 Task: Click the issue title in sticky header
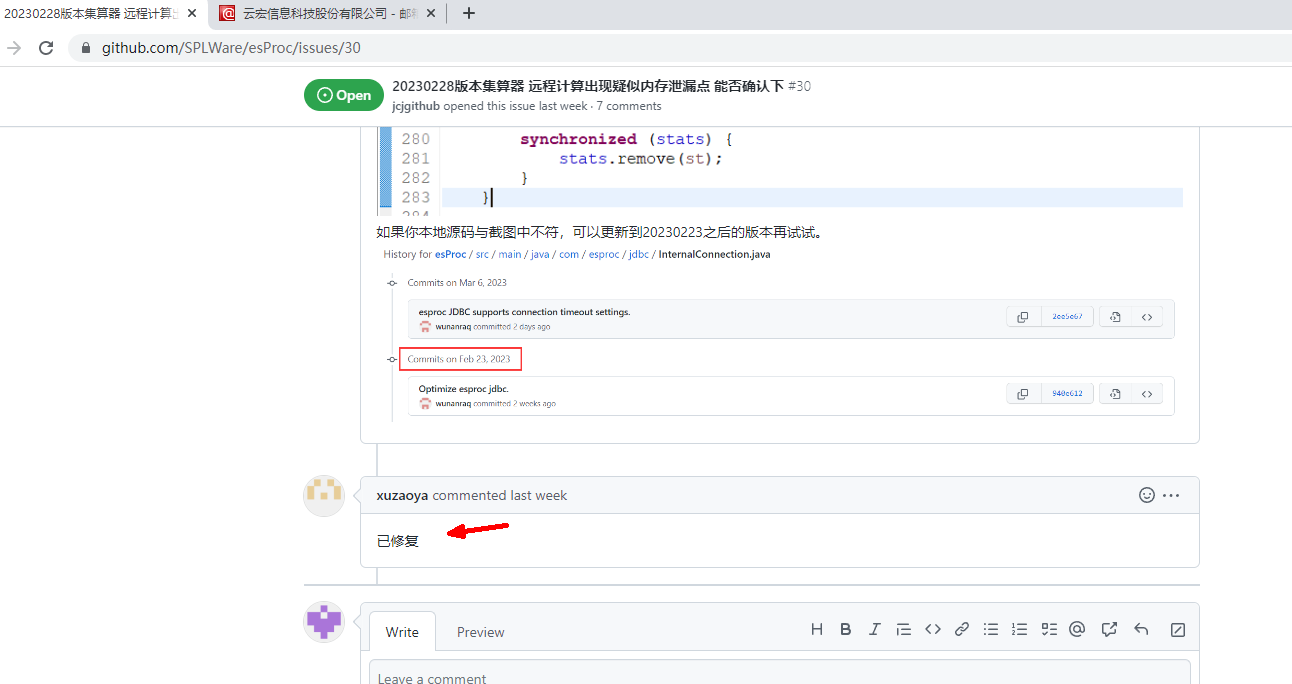tap(588, 86)
